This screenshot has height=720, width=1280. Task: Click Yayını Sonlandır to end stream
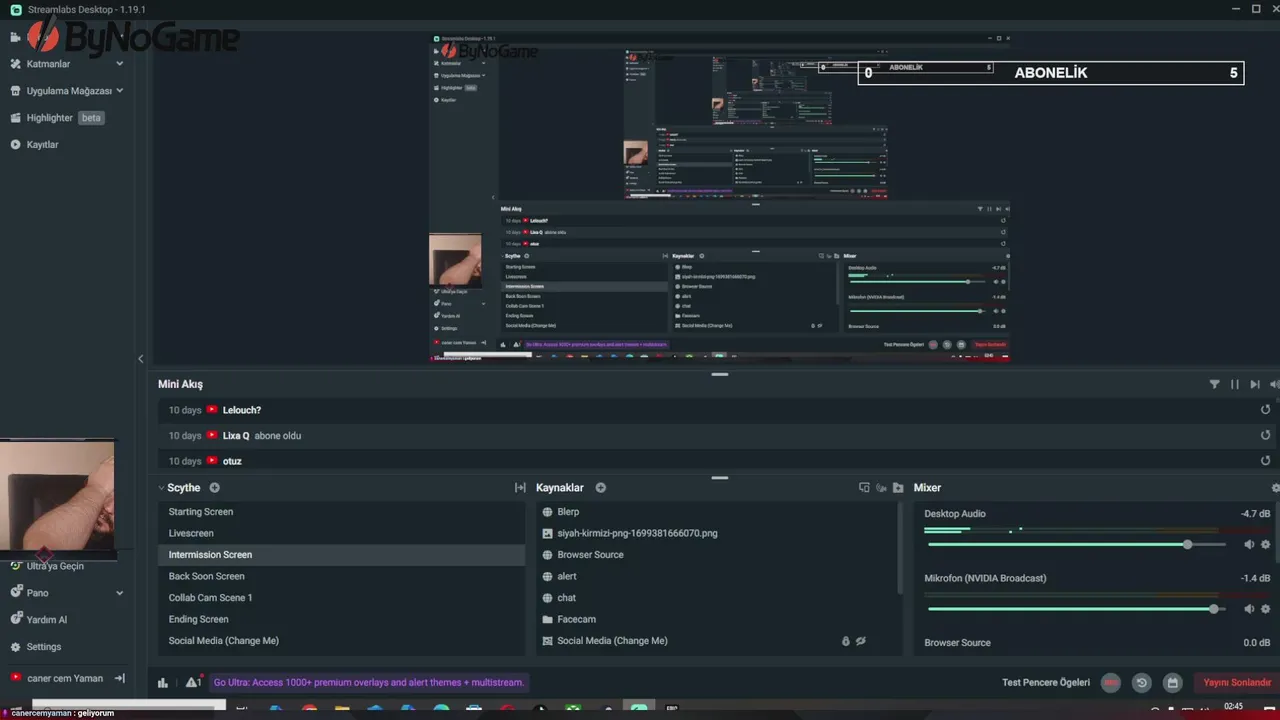(1237, 683)
